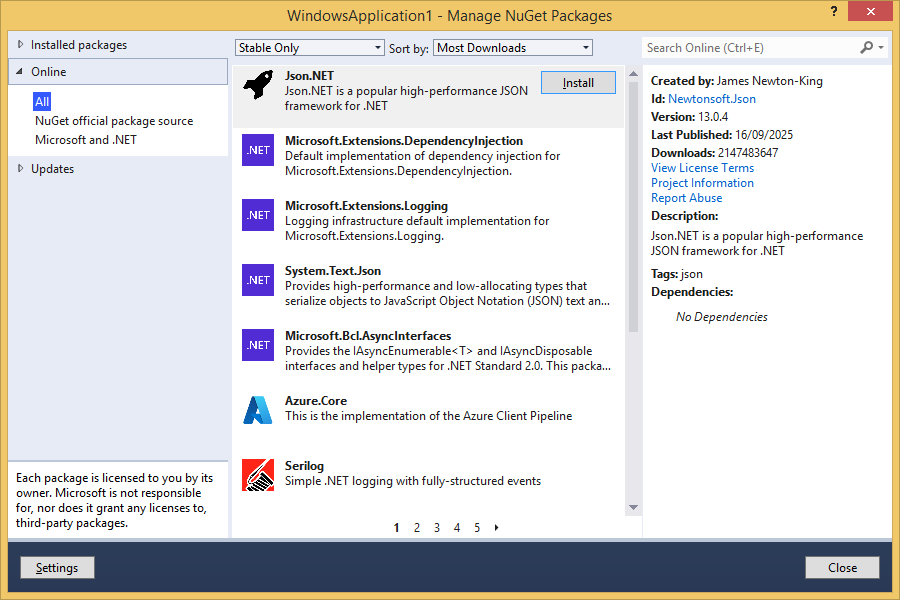Select the Microsoft.Bcl.AsyncInterfaces package title
Image resolution: width=900 pixels, height=600 pixels.
(368, 335)
